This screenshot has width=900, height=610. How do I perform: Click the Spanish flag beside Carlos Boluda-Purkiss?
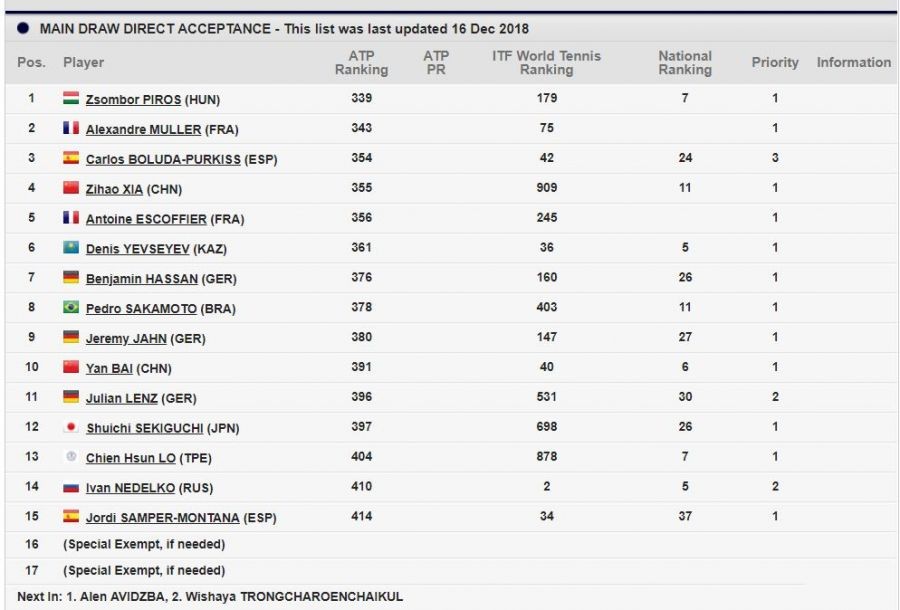point(71,158)
